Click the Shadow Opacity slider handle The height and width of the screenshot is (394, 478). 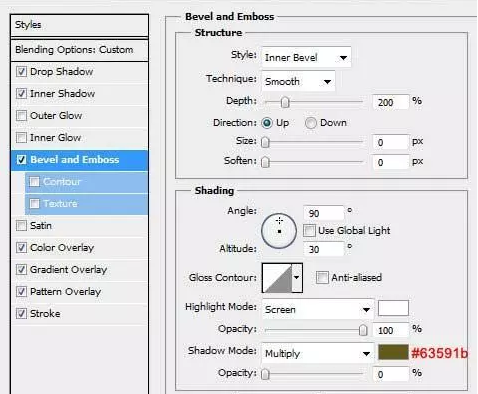(265, 374)
